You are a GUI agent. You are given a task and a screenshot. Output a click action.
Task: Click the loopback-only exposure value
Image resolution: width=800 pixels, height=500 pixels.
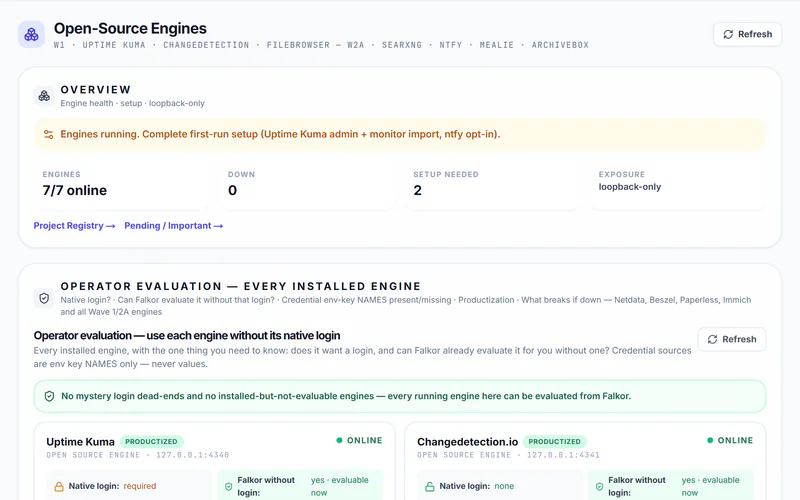click(630, 187)
